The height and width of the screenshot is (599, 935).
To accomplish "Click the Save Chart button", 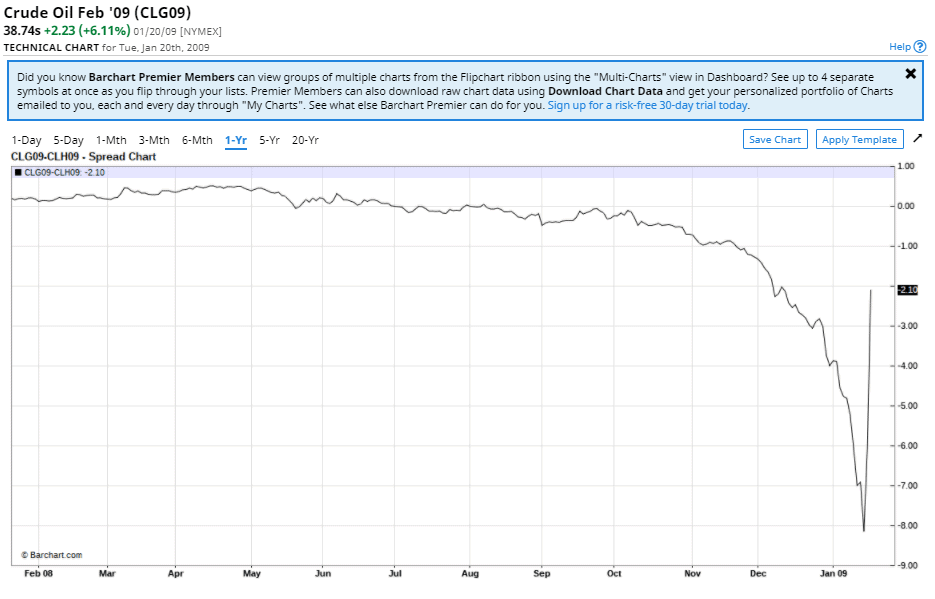I will [774, 139].
